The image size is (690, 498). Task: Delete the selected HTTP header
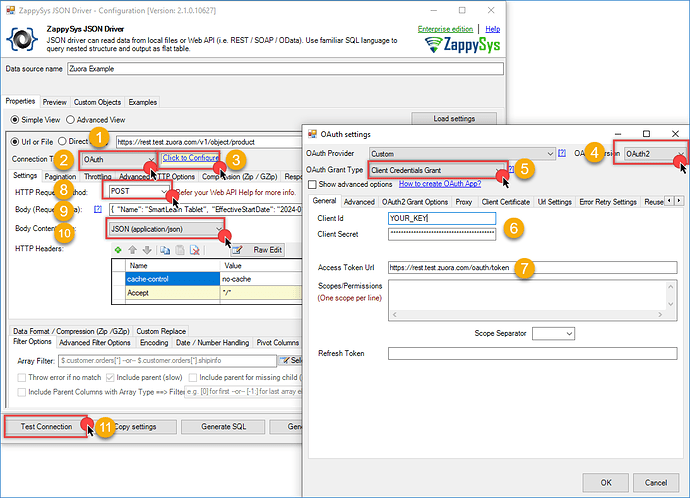coord(195,250)
